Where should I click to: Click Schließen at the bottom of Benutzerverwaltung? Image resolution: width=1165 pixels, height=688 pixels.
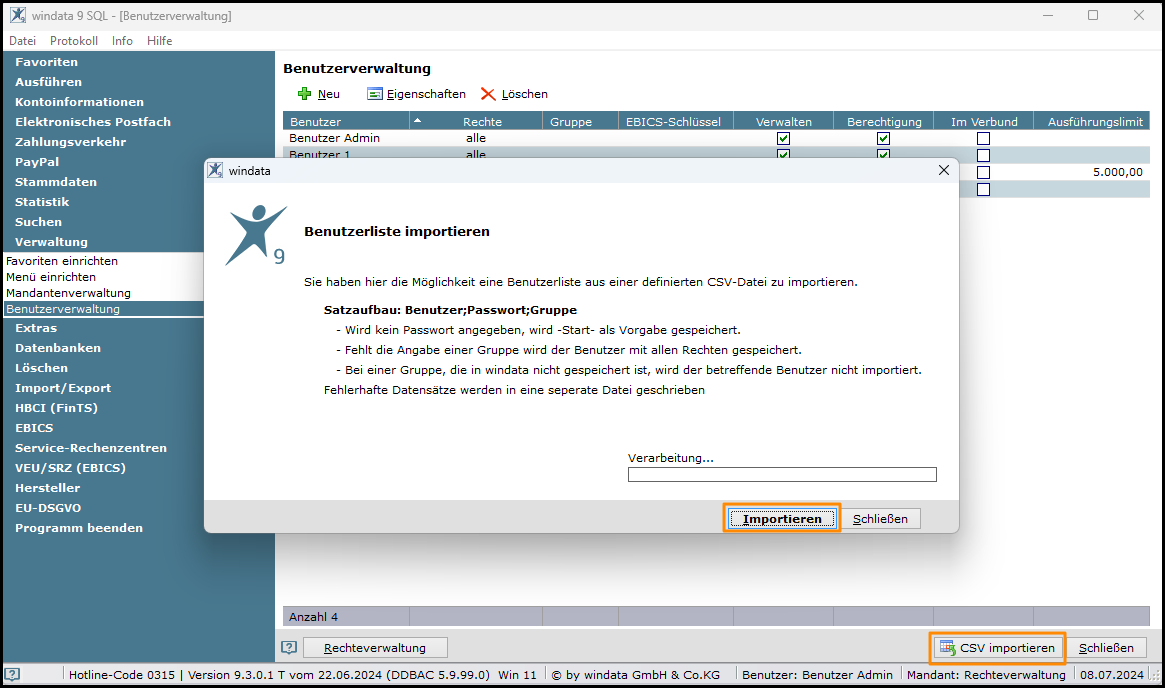(x=1106, y=648)
